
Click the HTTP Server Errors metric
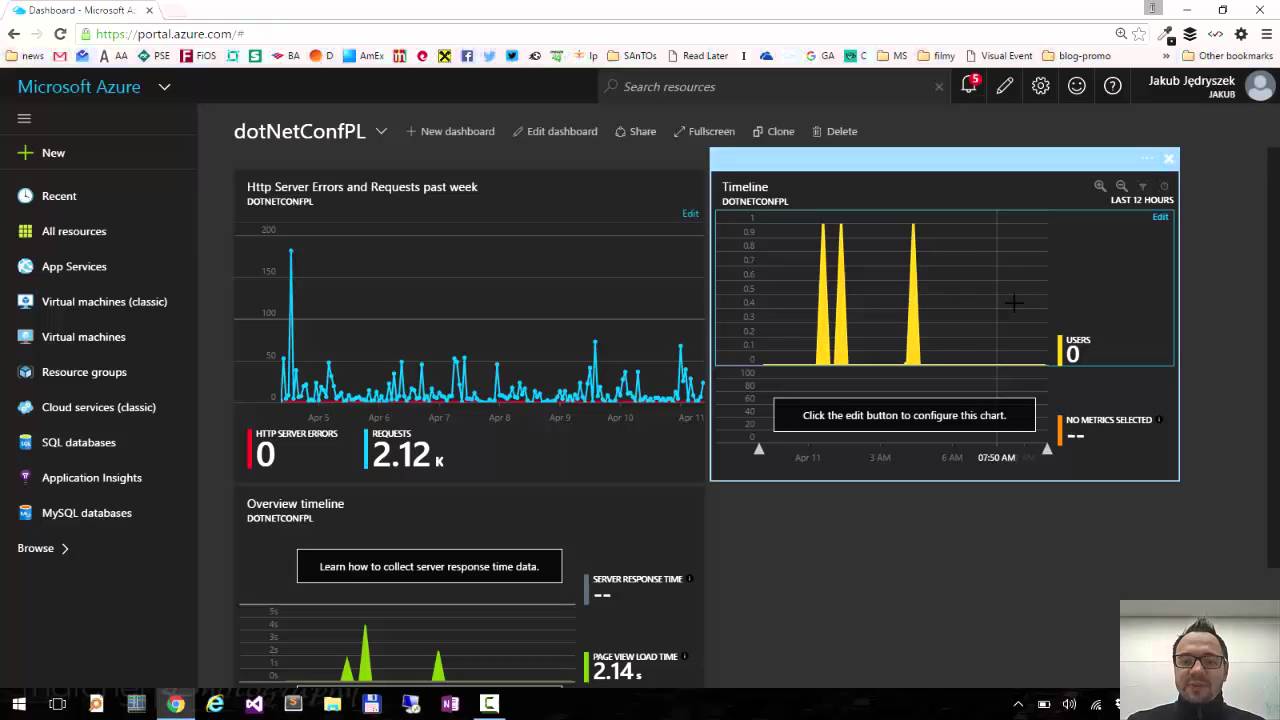(294, 449)
